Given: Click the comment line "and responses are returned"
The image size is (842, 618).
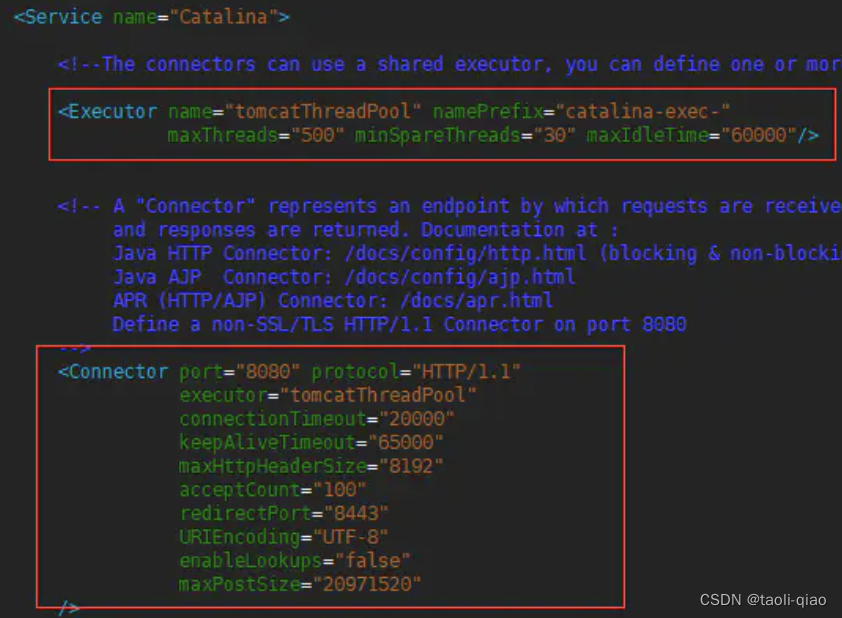Looking at the screenshot, I should click(x=365, y=230).
